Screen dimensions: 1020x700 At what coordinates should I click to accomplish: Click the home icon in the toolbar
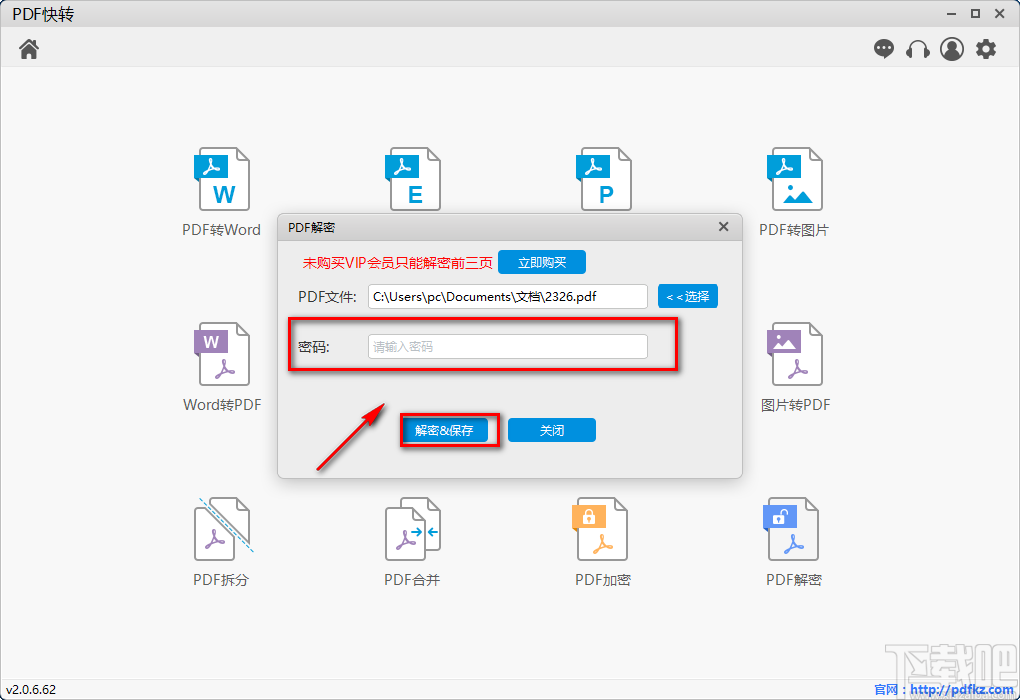(x=28, y=47)
